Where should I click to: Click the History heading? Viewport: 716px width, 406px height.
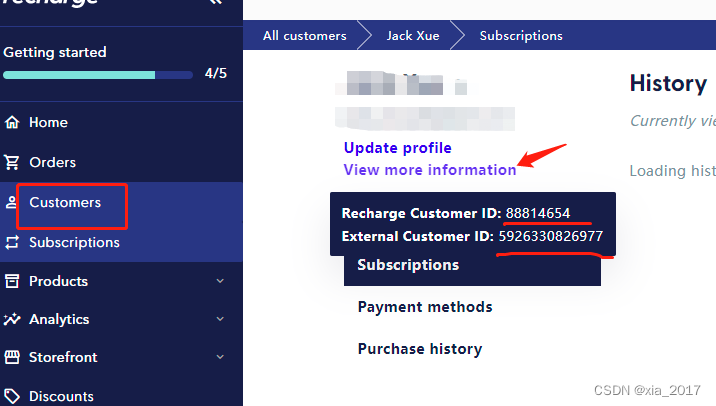pyautogui.click(x=668, y=84)
